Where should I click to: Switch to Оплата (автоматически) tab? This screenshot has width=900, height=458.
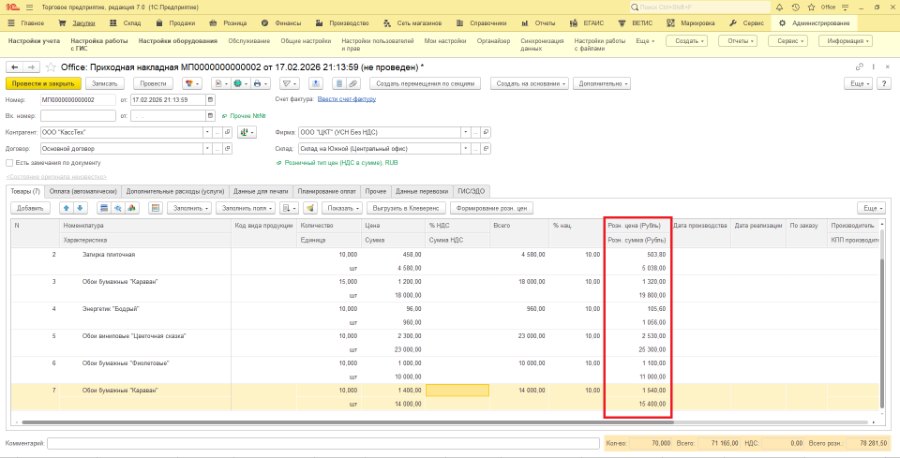tap(83, 191)
